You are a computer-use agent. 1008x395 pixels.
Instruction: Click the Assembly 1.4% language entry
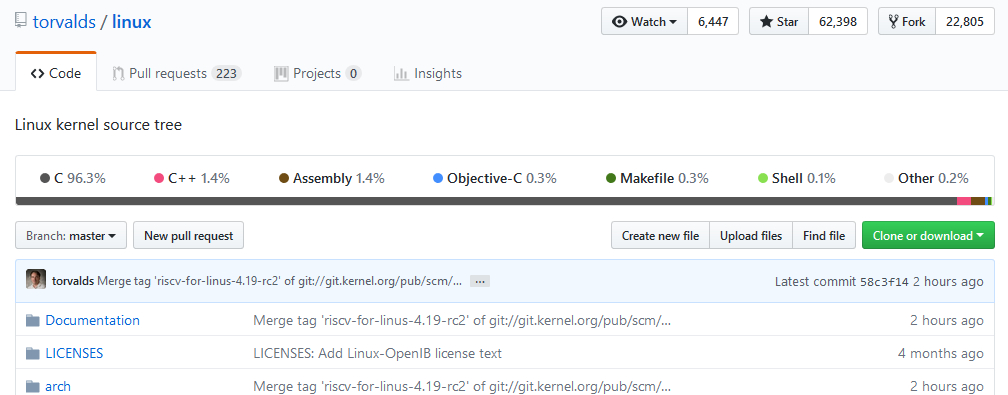pos(332,178)
